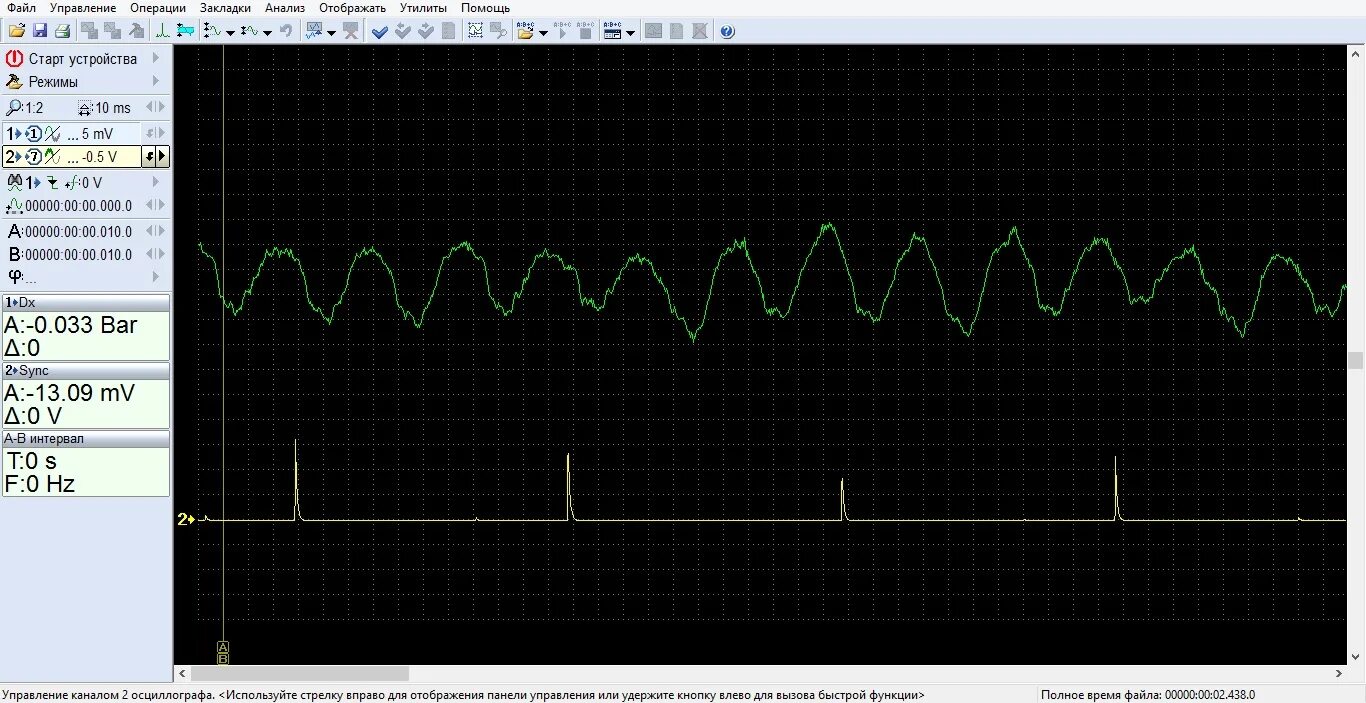
Task: Click the magnifier zoom icon showing 1:2
Action: coord(14,107)
